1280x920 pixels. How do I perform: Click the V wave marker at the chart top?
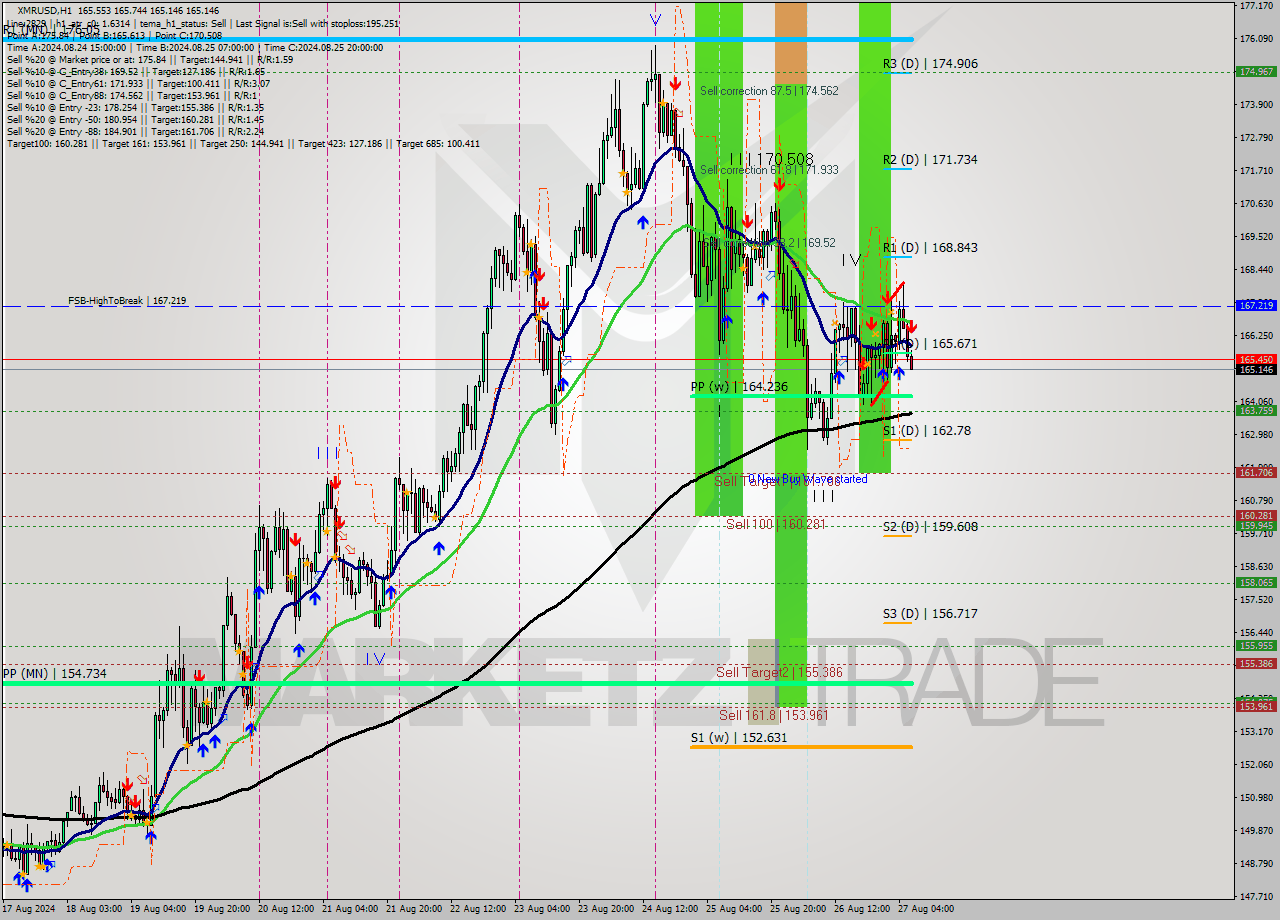pos(655,18)
